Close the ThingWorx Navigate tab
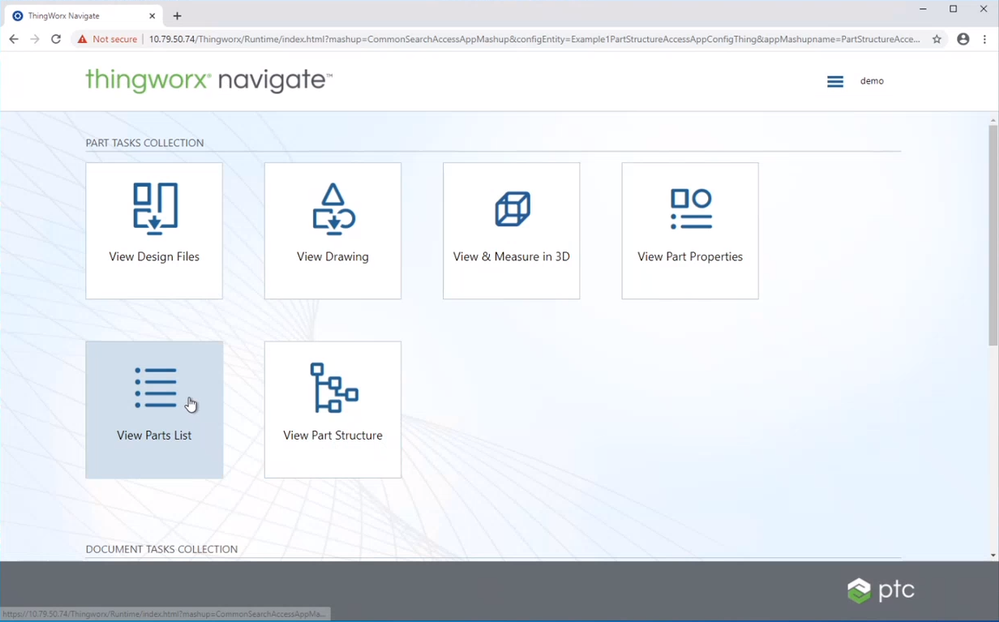 pyautogui.click(x=152, y=16)
